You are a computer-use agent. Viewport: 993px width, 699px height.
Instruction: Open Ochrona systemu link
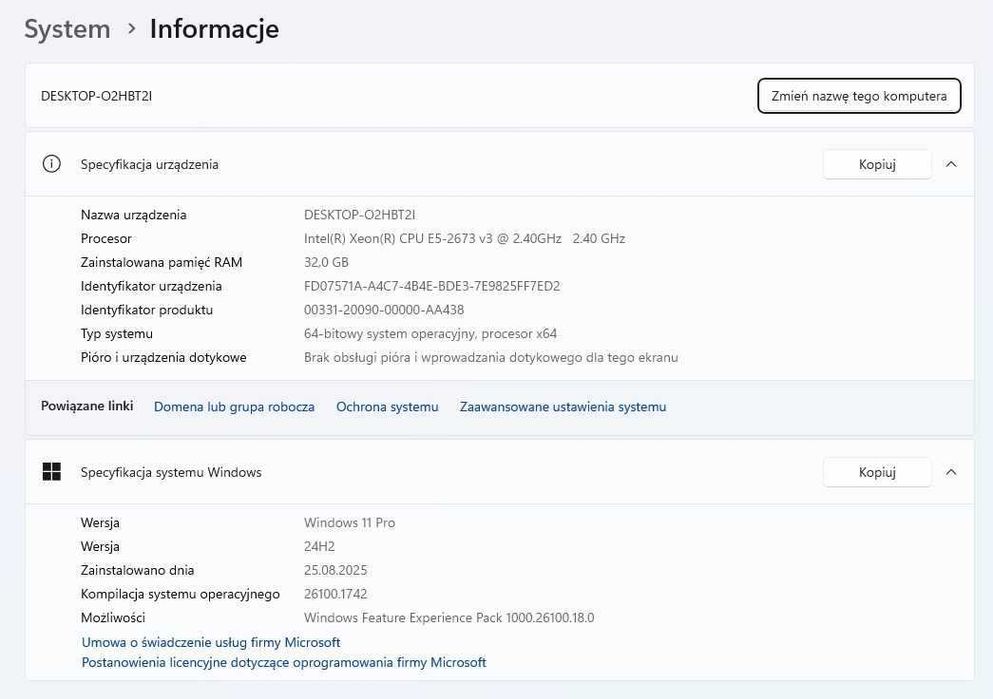point(387,406)
